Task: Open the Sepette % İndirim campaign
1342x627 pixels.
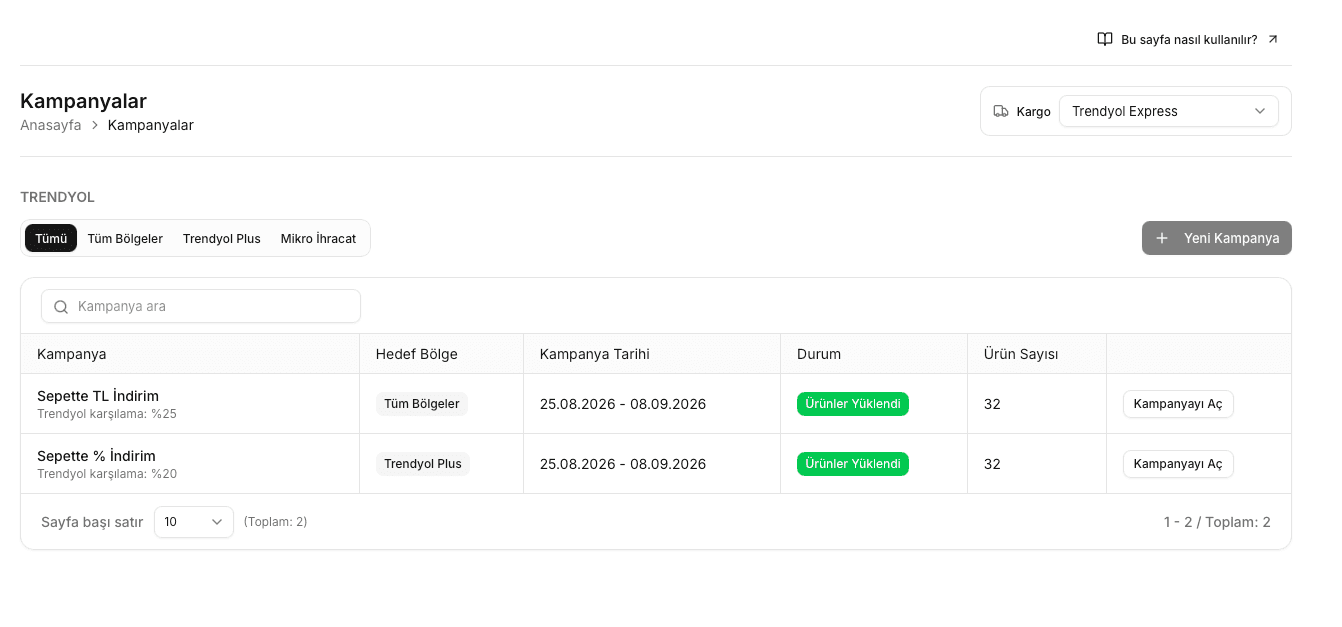Action: 1178,464
